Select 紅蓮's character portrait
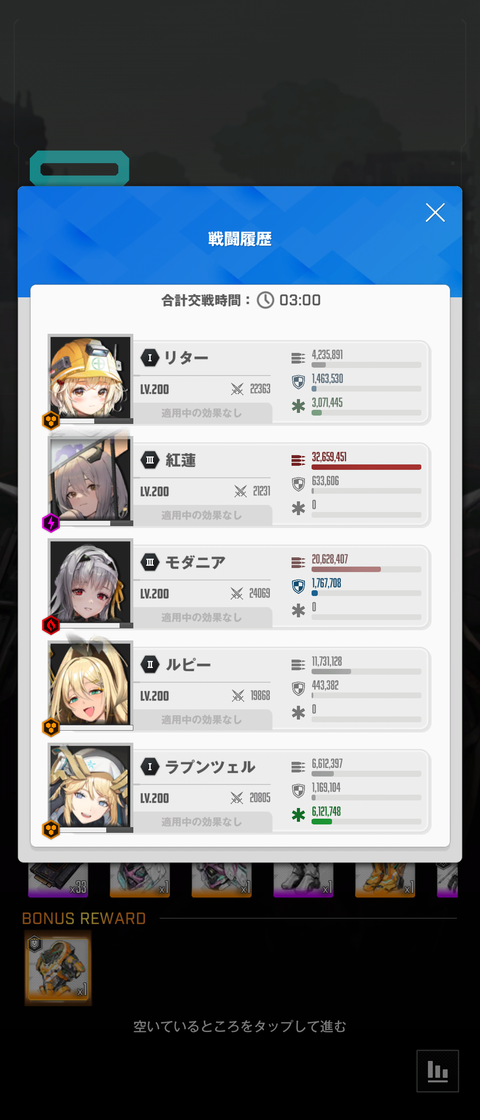The width and height of the screenshot is (480, 1120). (x=91, y=481)
